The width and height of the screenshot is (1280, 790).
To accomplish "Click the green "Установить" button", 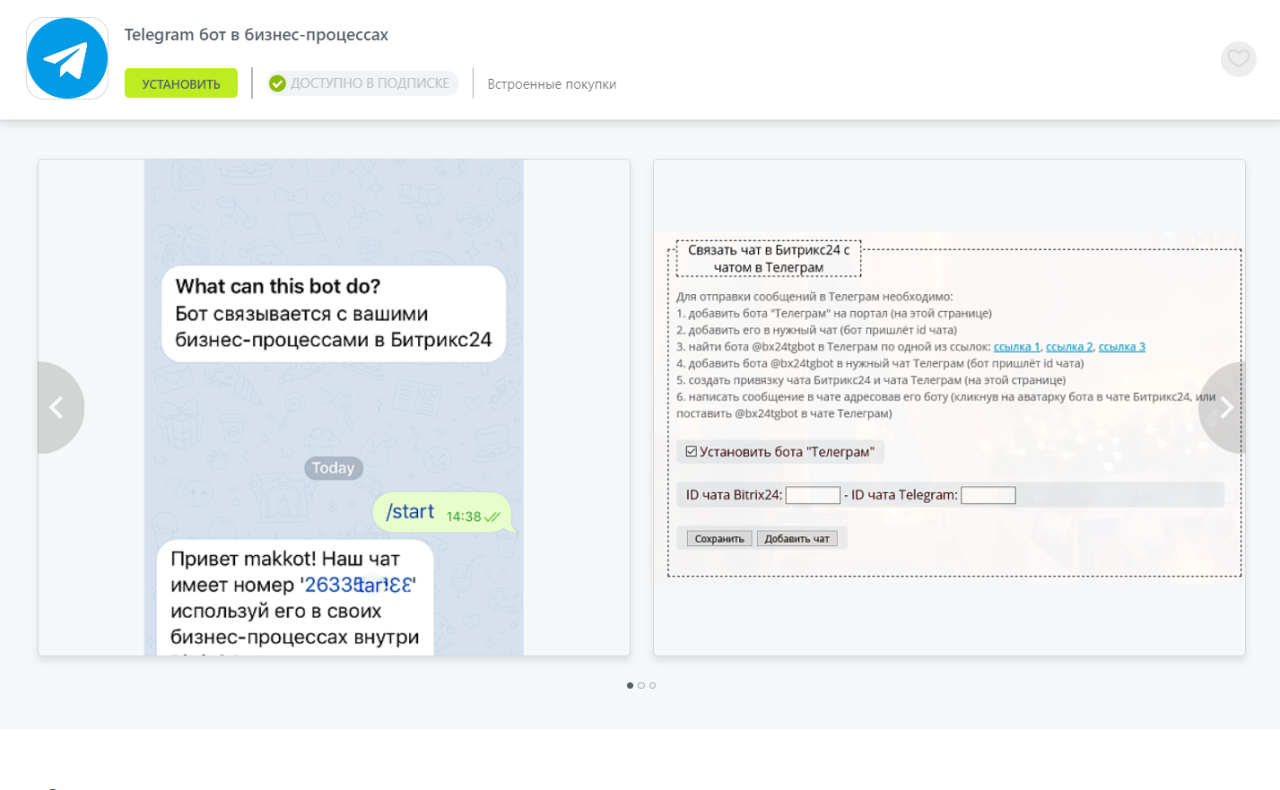I will tap(181, 84).
